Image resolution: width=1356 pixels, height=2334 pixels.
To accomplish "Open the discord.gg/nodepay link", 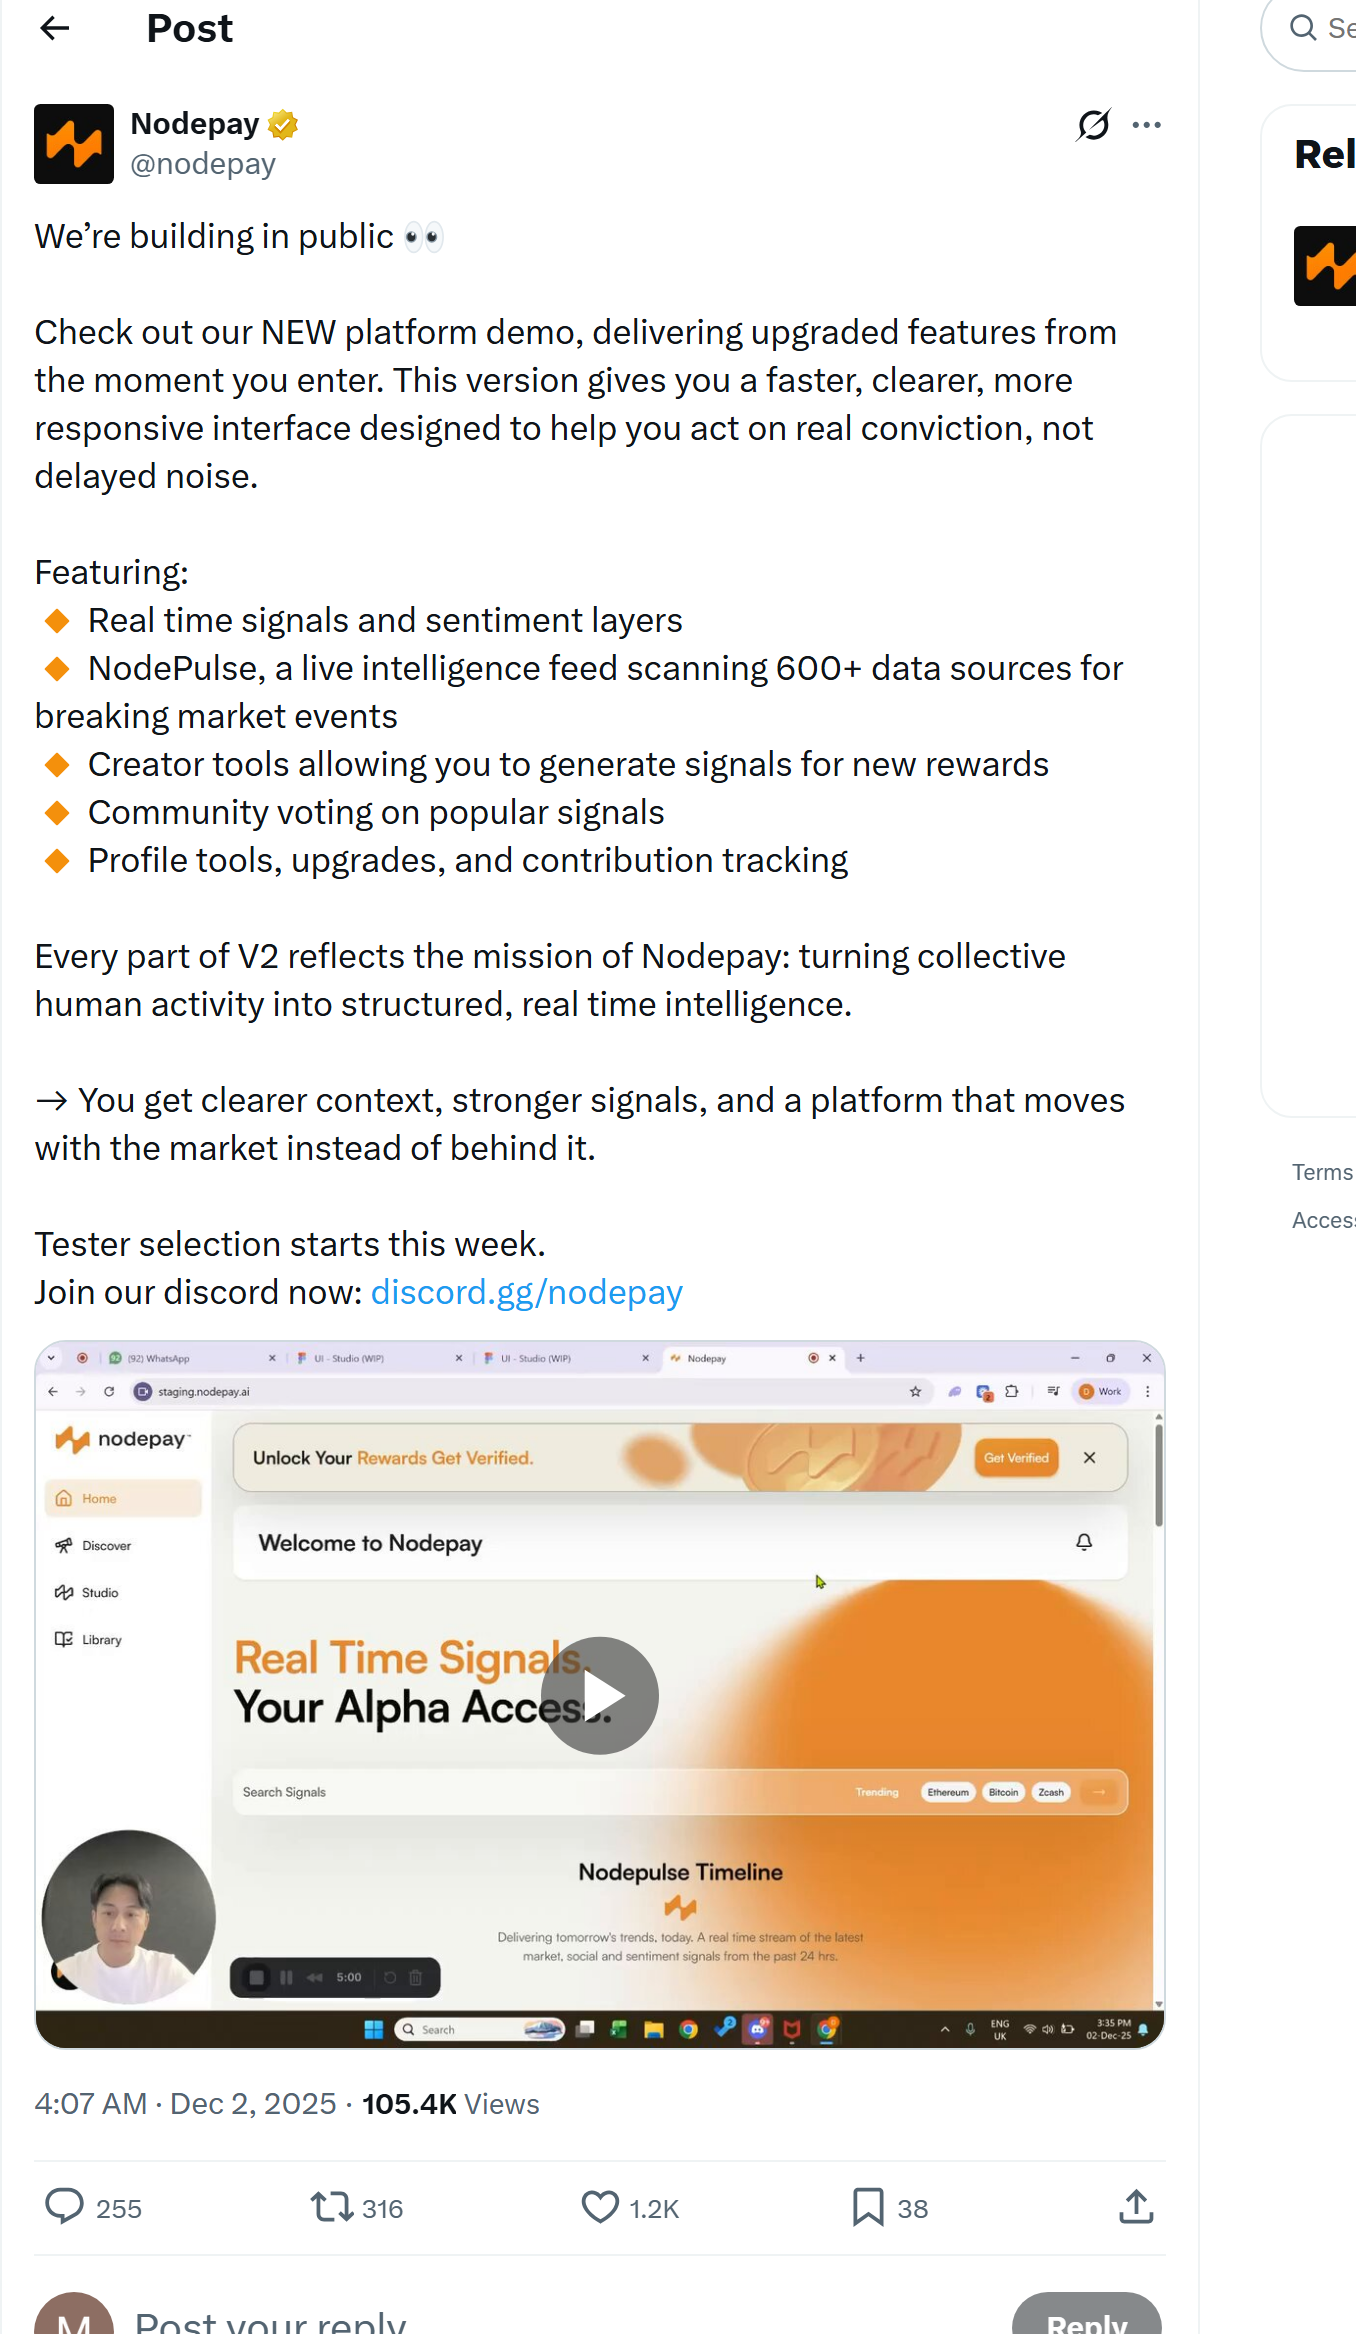I will pyautogui.click(x=526, y=1291).
